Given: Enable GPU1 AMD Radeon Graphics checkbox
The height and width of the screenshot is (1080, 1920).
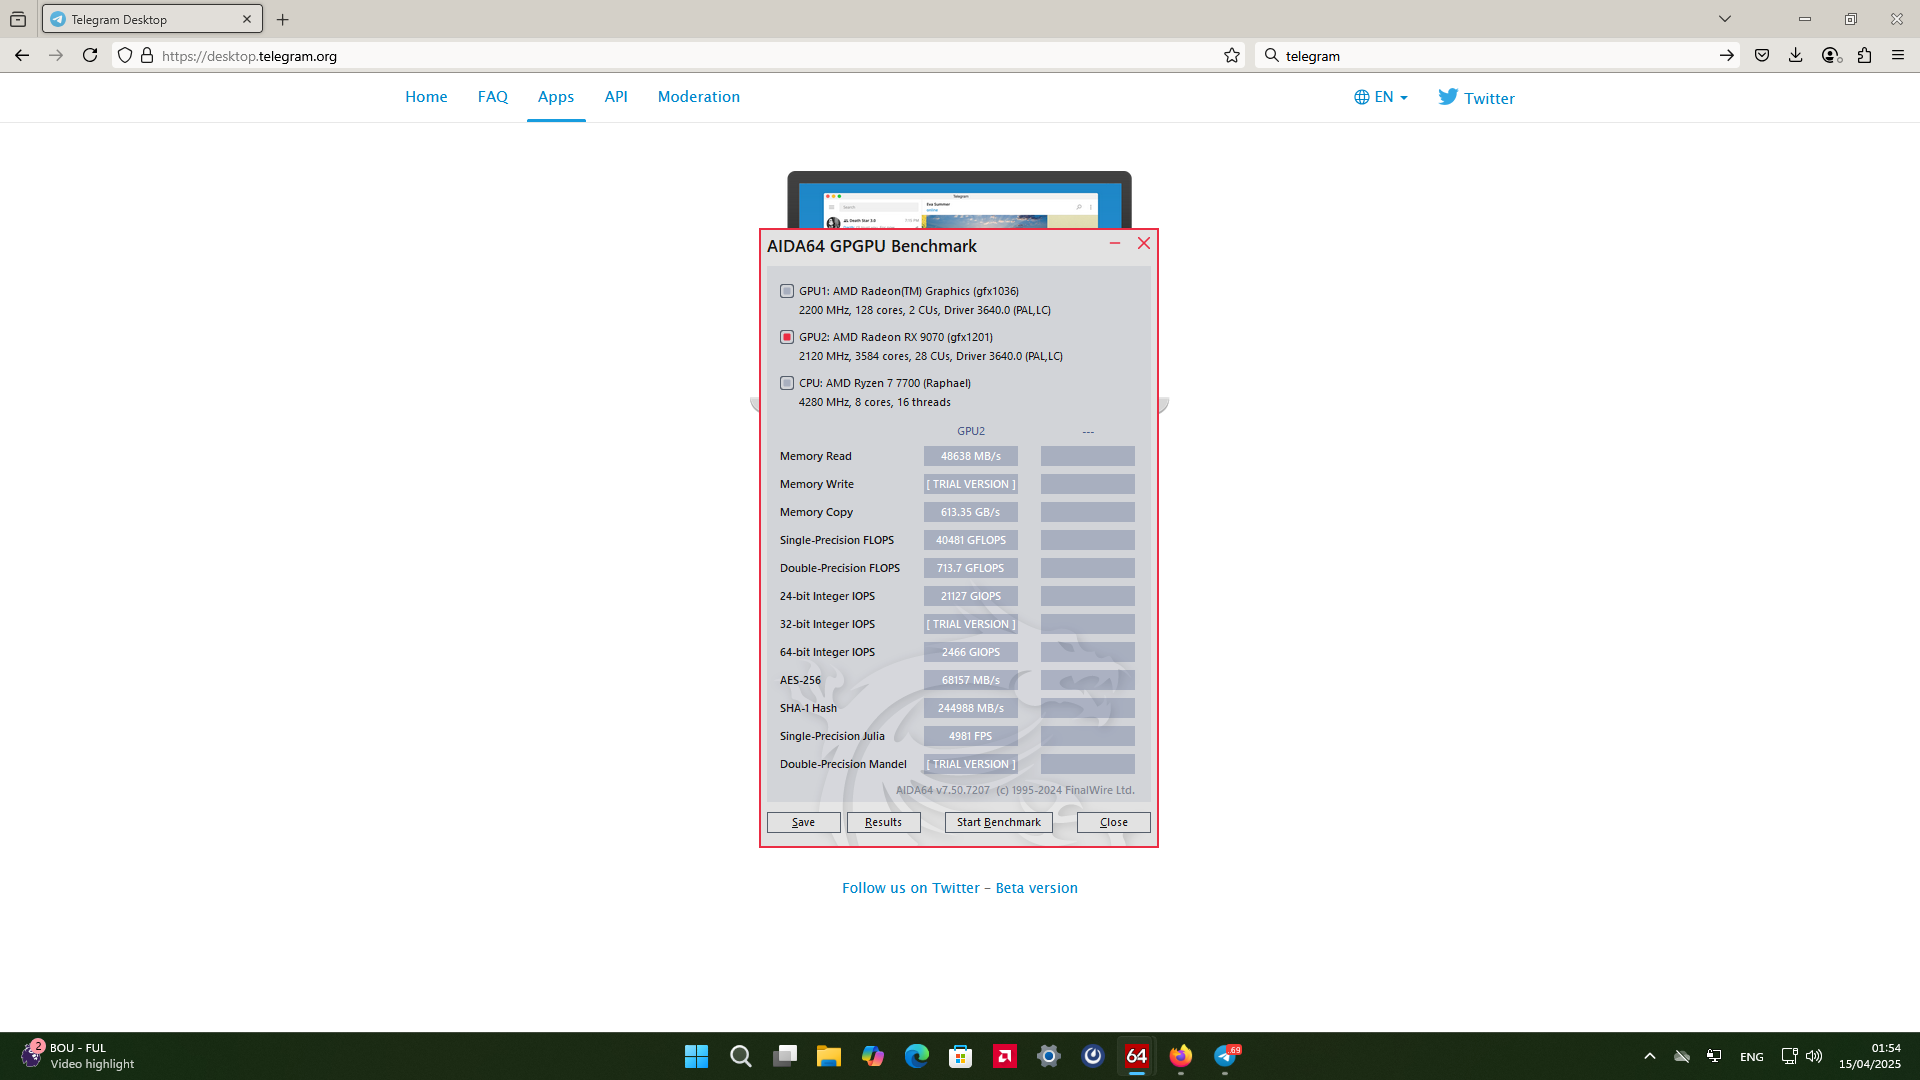Looking at the screenshot, I should point(787,291).
